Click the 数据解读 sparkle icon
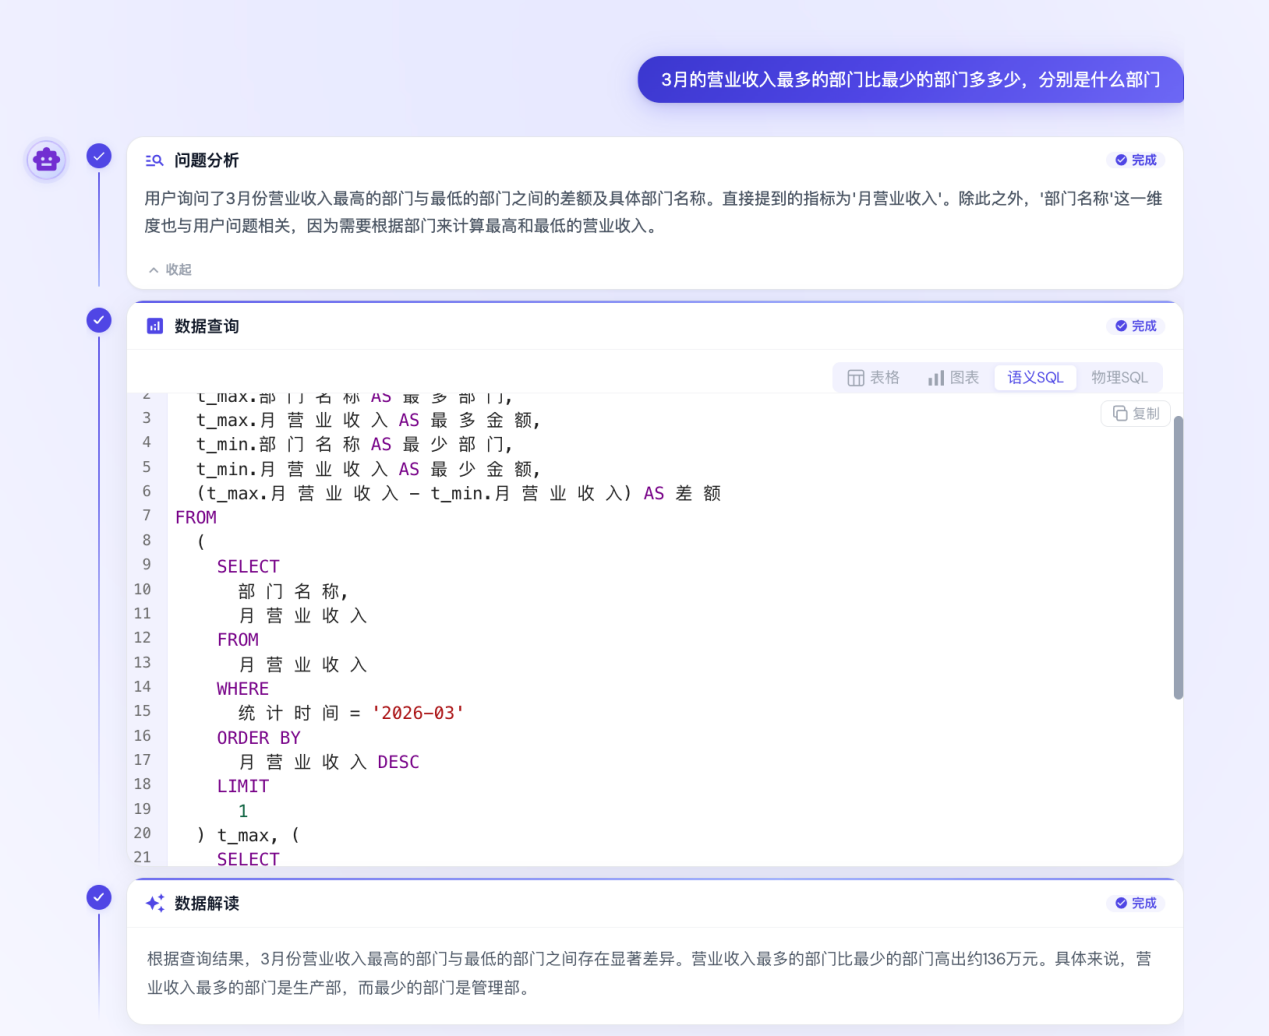The image size is (1269, 1036). [x=155, y=903]
